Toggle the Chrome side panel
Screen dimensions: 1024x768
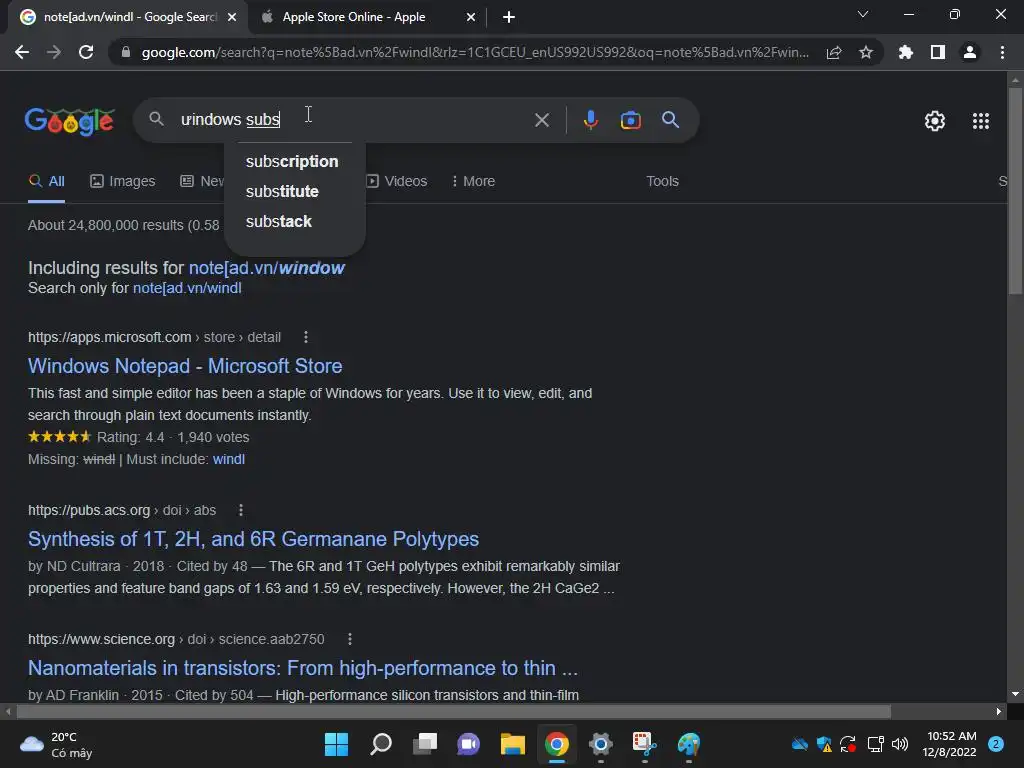click(938, 52)
